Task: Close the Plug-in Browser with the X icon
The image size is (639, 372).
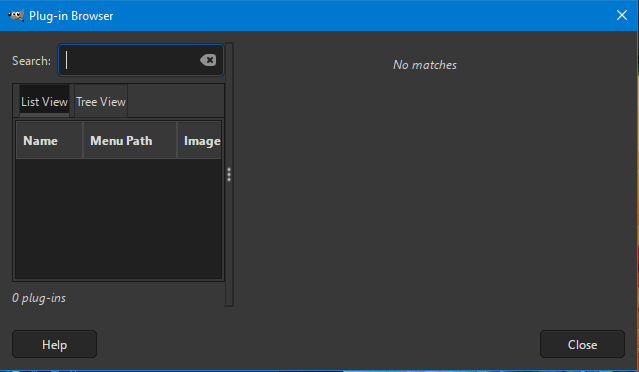Action: [x=621, y=15]
